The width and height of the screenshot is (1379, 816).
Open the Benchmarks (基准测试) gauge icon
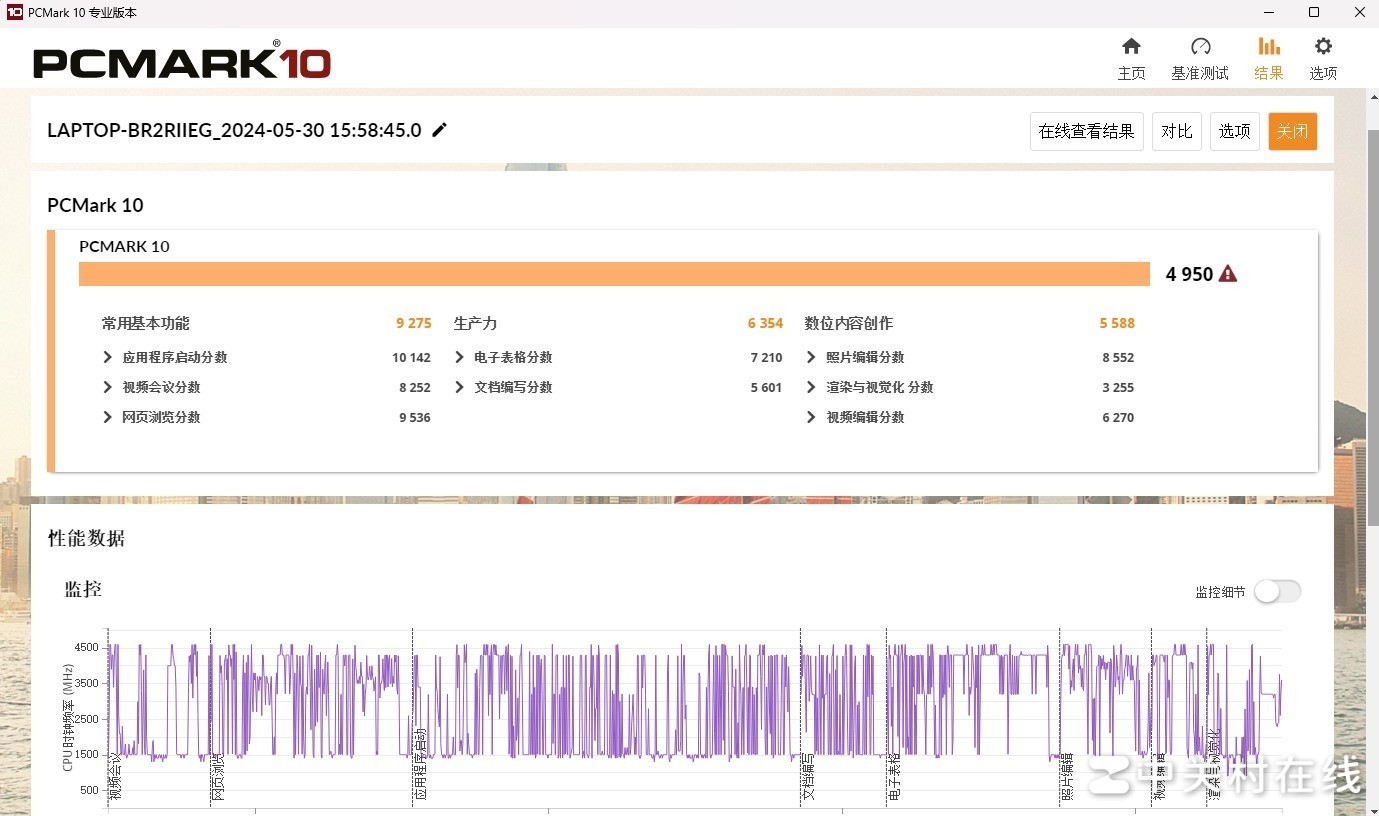[1200, 47]
